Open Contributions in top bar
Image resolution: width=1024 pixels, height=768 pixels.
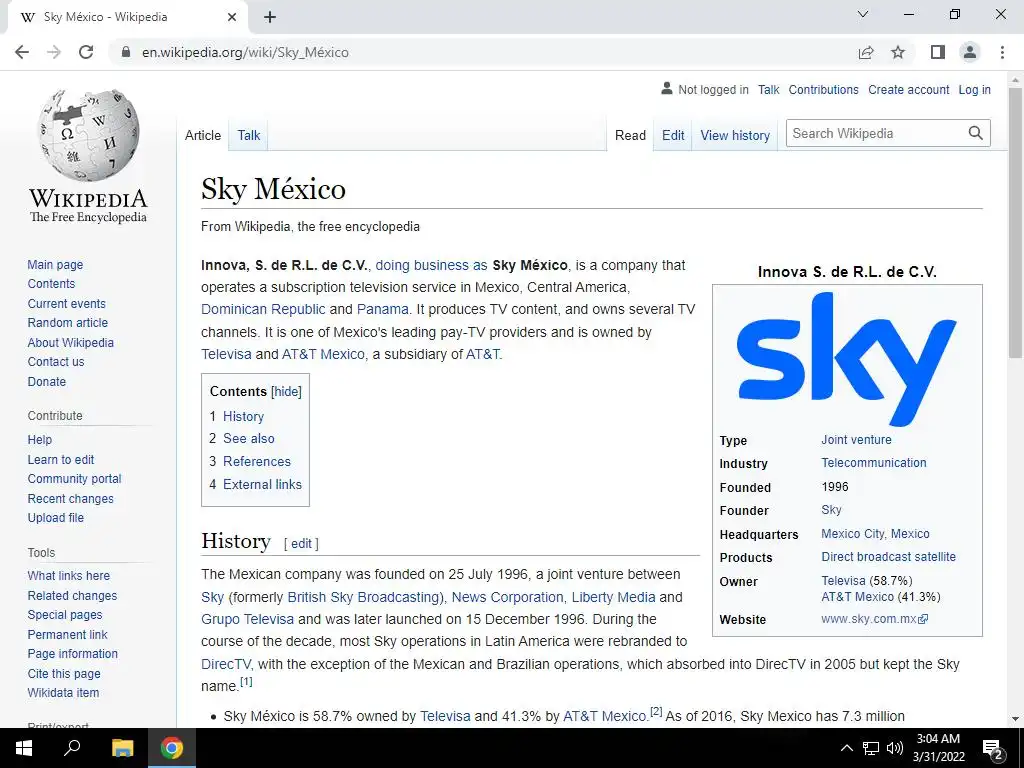pyautogui.click(x=823, y=89)
